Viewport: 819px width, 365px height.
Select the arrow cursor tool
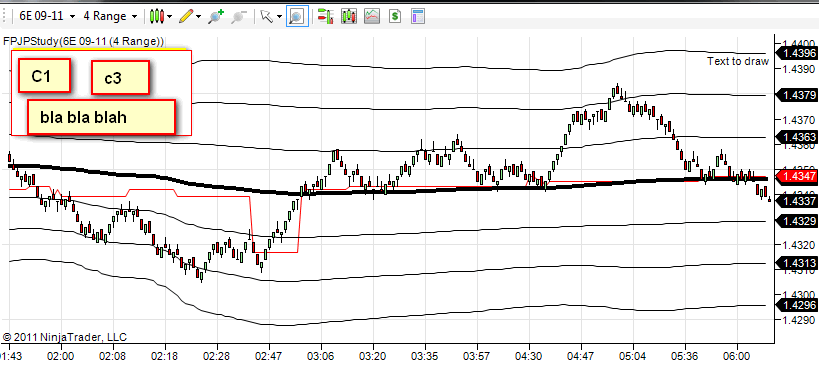(x=266, y=16)
